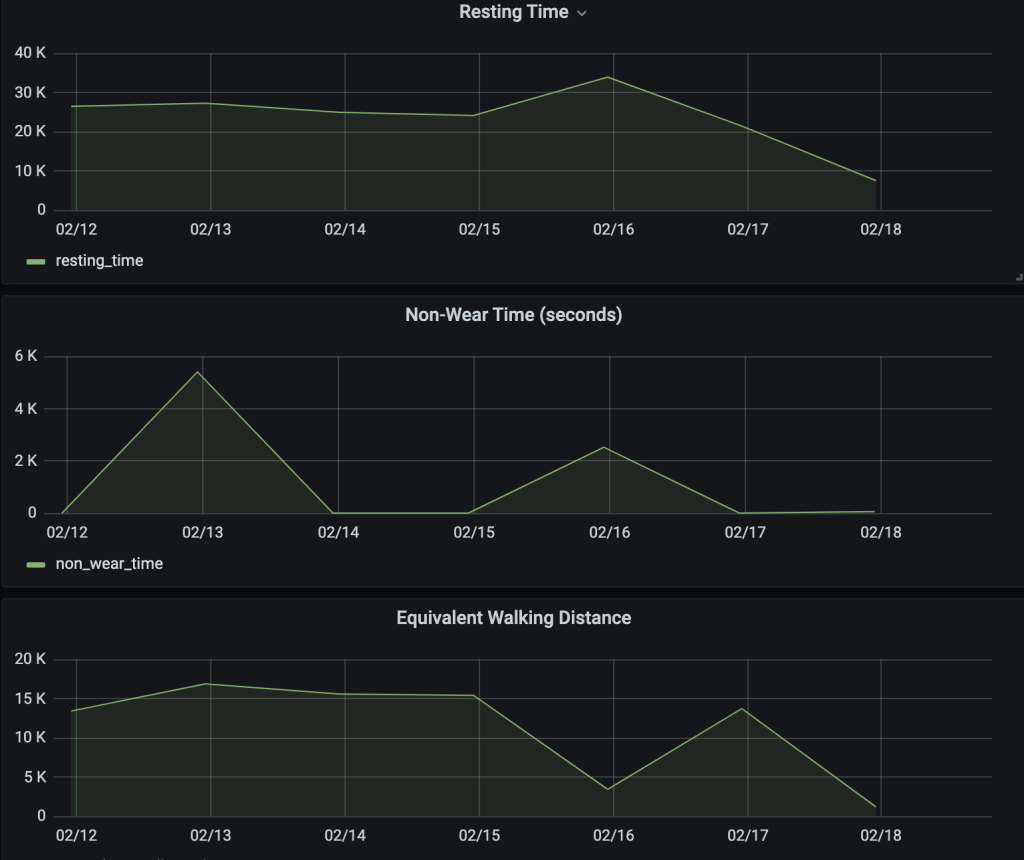The image size is (1024, 860).
Task: Click the 02/14 x-axis label under Resting Time
Action: (345, 230)
